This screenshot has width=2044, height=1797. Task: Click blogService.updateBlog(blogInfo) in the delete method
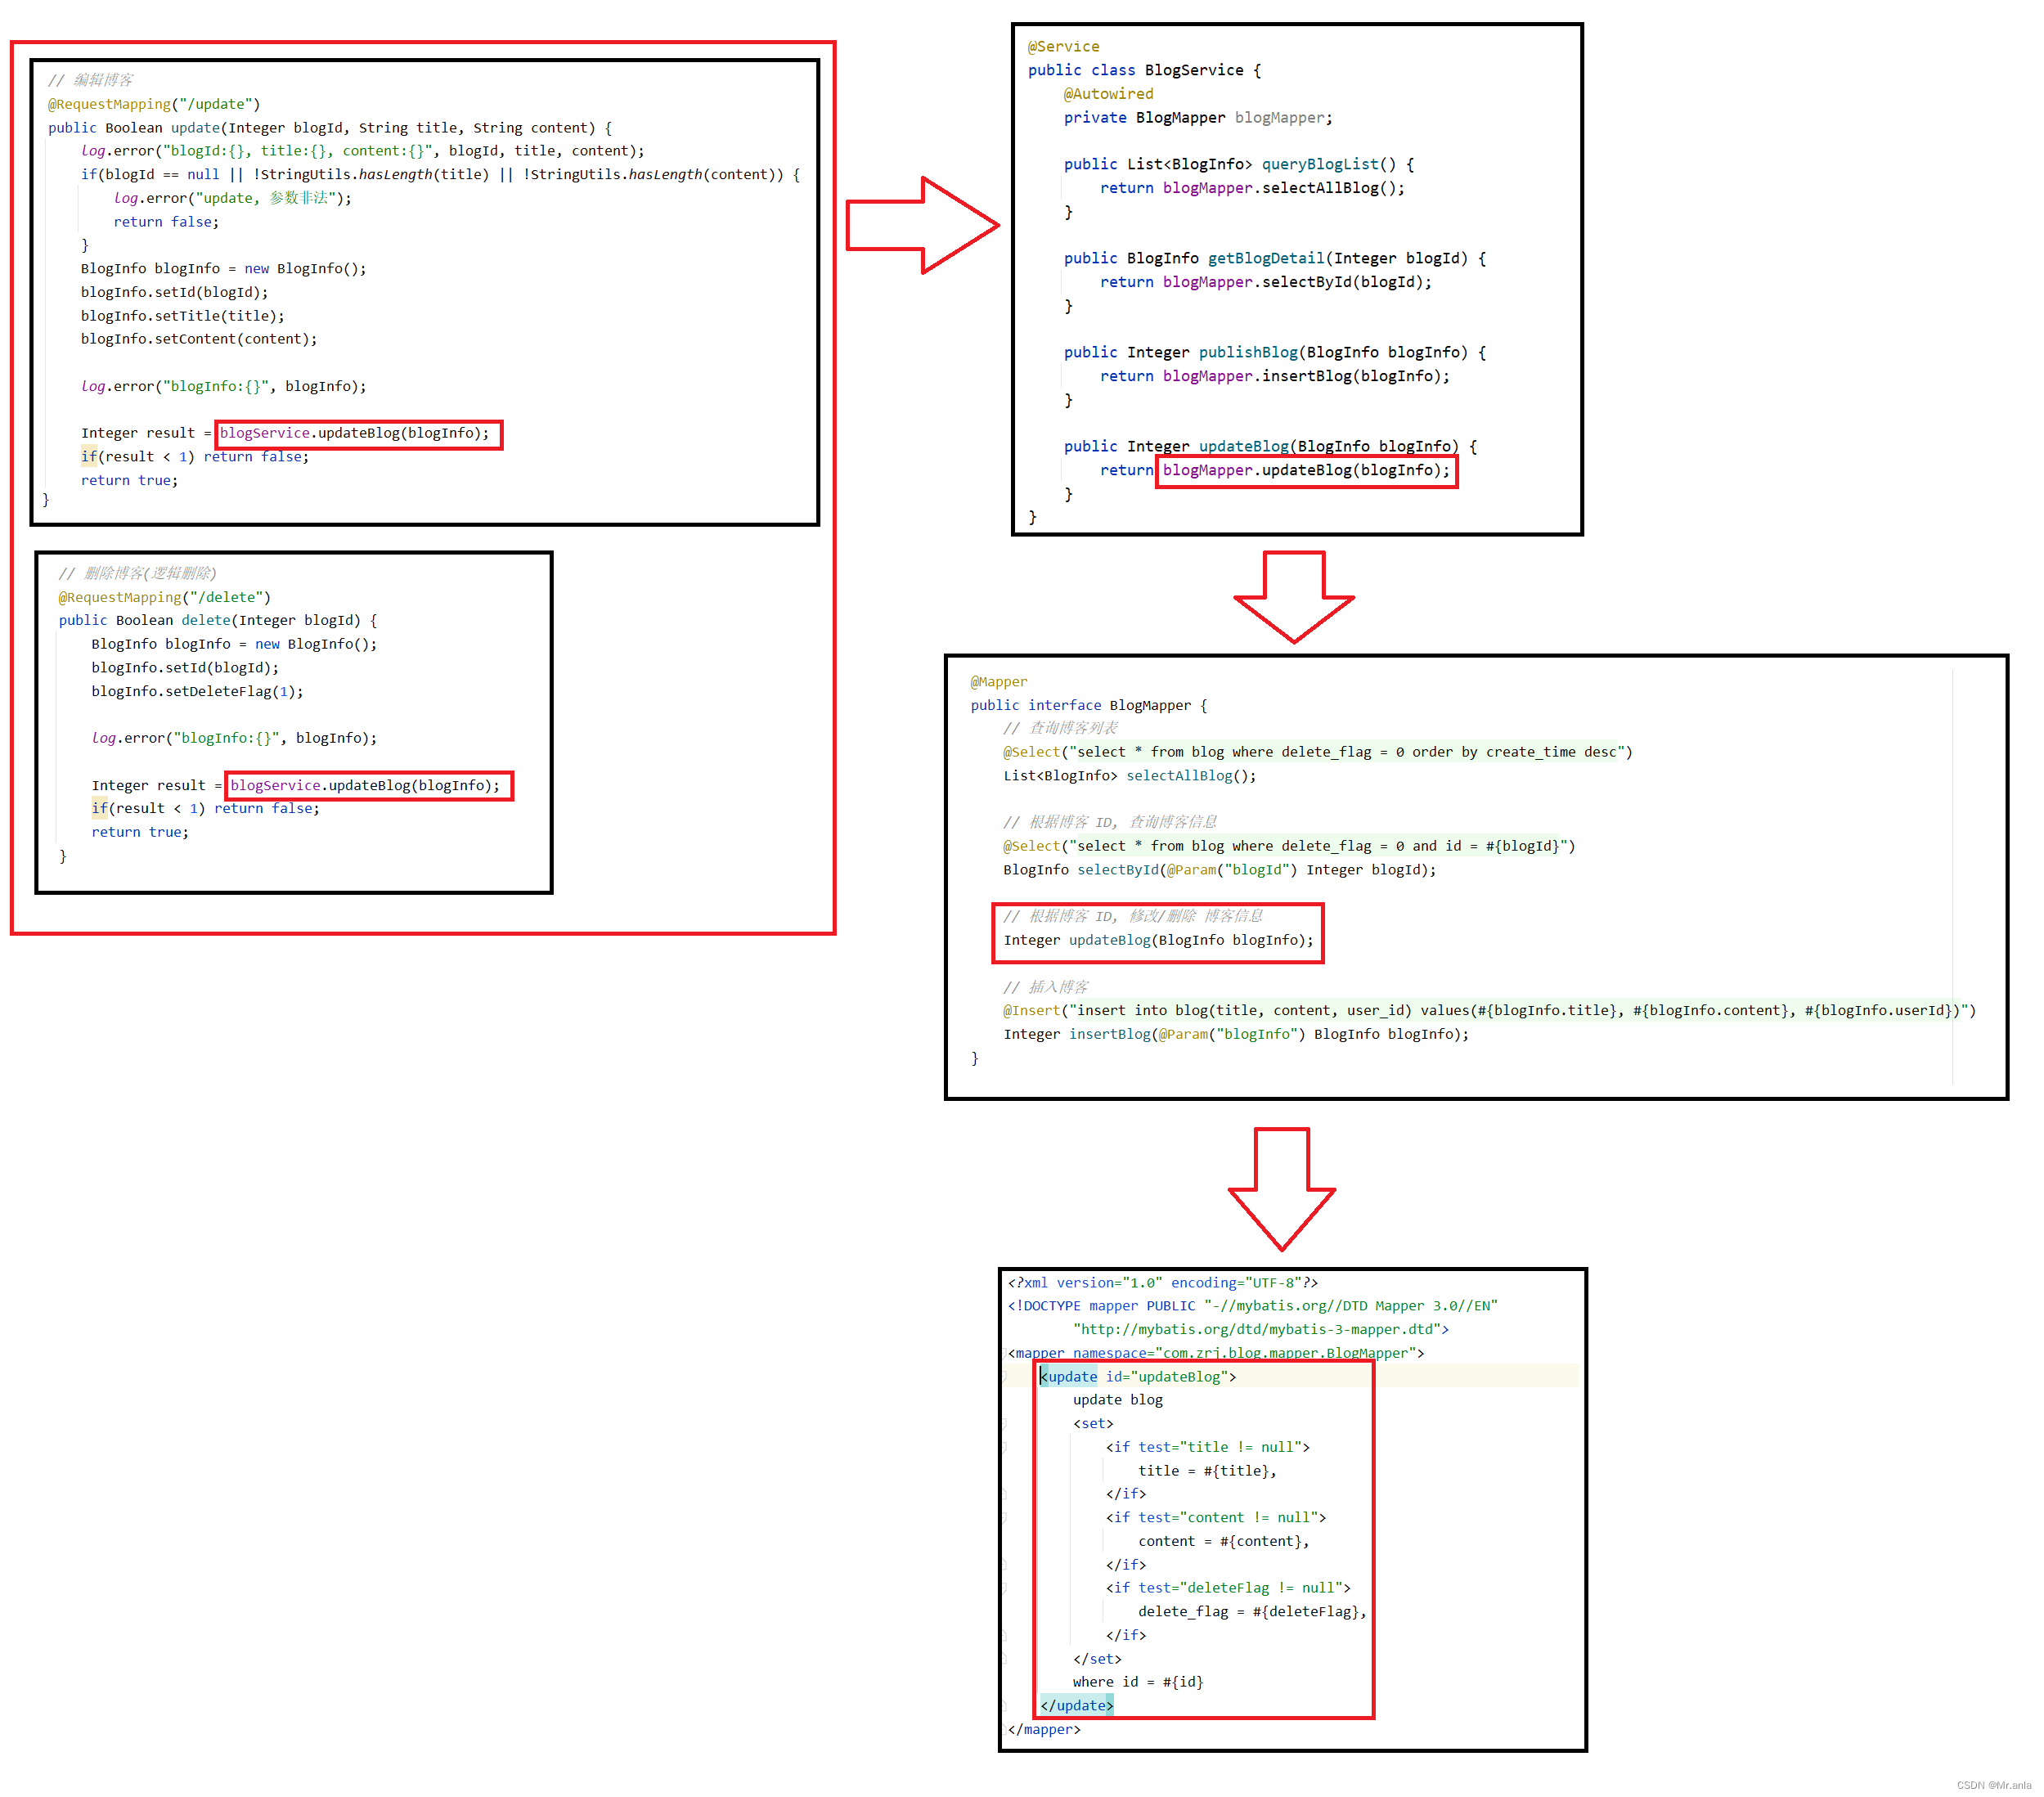point(365,785)
